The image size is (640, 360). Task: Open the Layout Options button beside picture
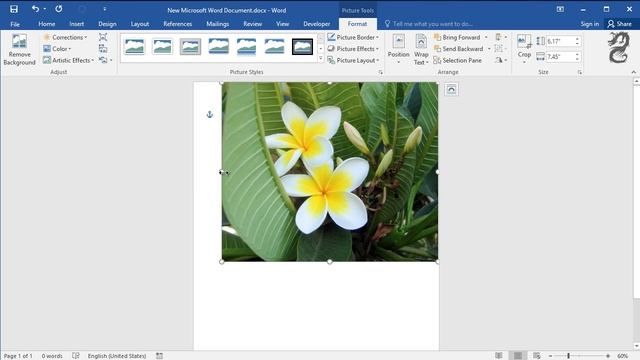coord(451,89)
